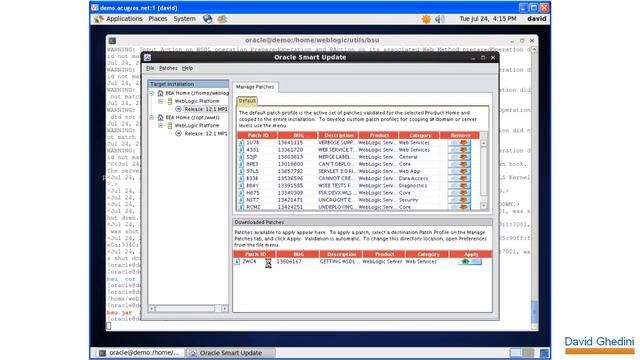Click terminal window icon in title bar
The image size is (640, 360).
(x=112, y=40)
